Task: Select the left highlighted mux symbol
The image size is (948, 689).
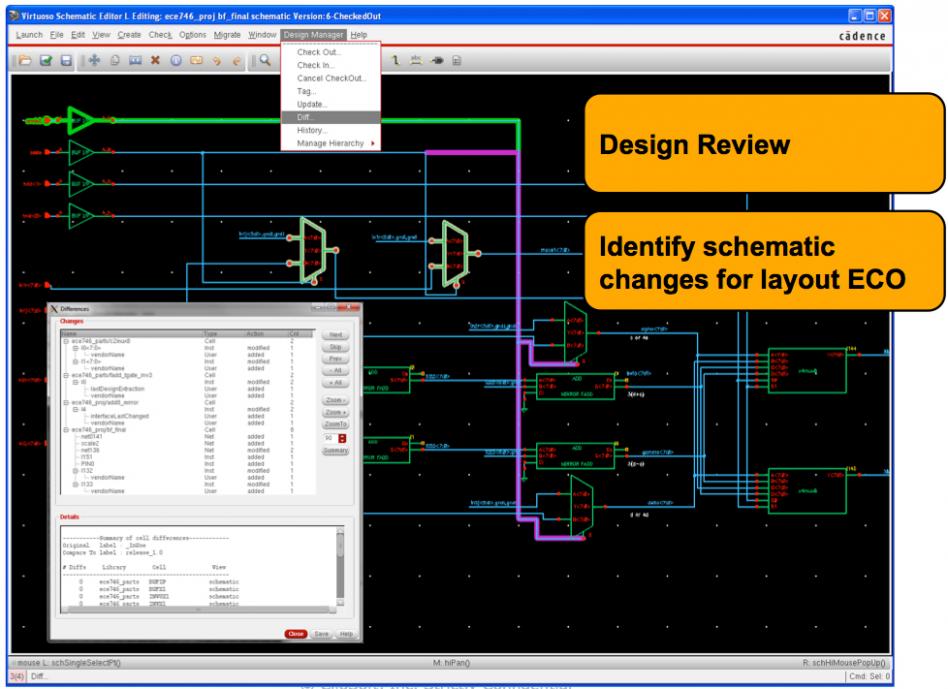Action: click(313, 251)
